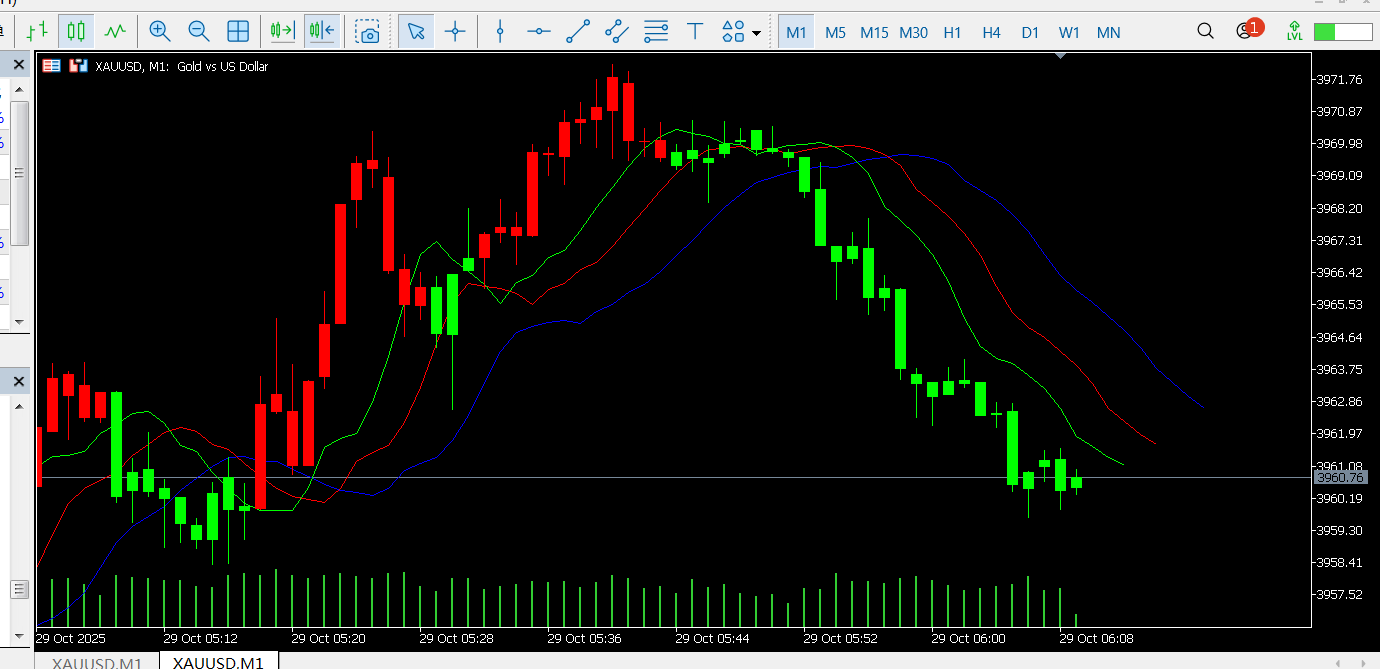Screen dimensions: 1380x669
Task: Switch to M5 timeframe
Action: (835, 32)
